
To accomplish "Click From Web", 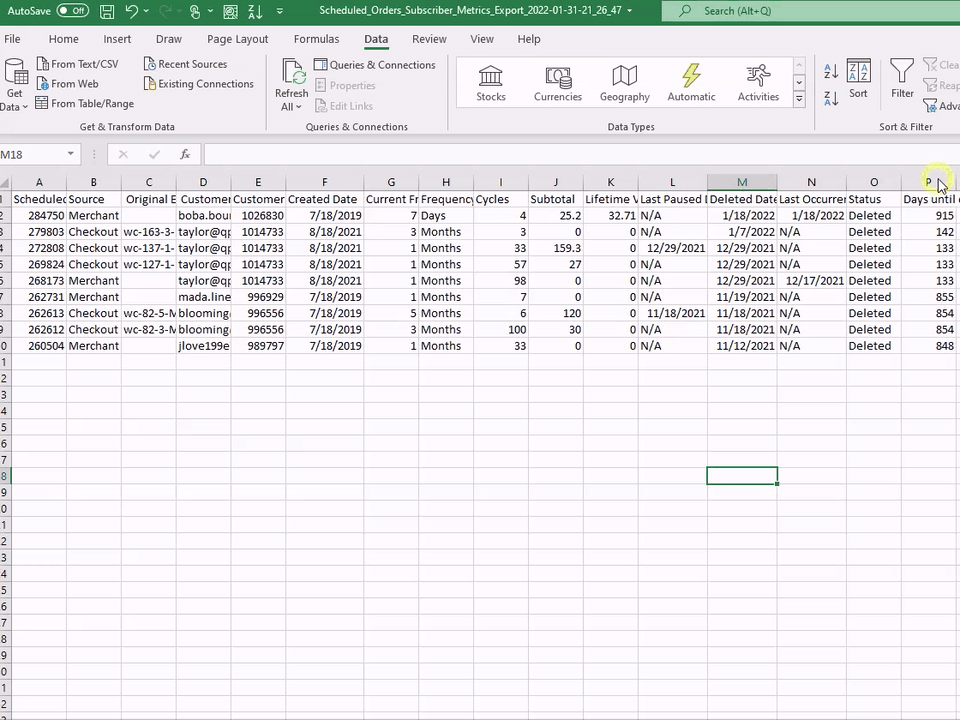I will [67, 84].
